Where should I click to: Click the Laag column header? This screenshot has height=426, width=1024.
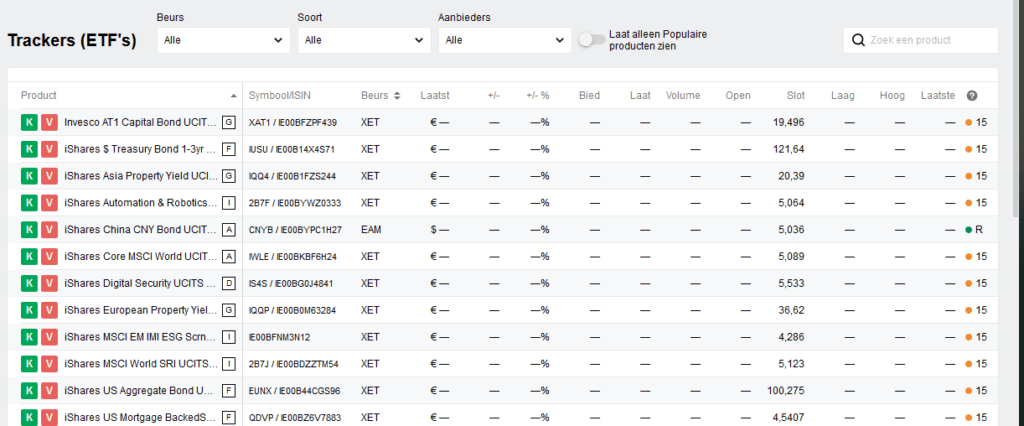[842, 95]
